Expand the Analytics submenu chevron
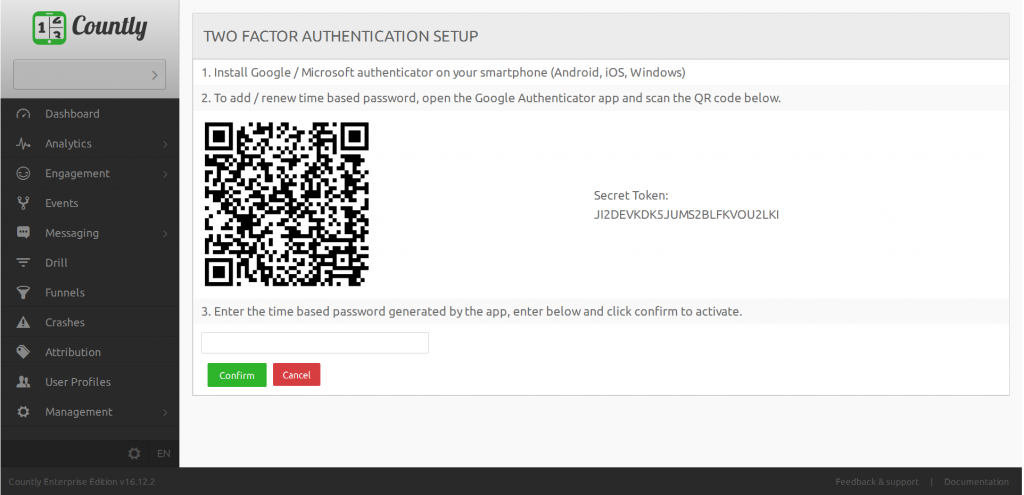Image resolution: width=1024 pixels, height=495 pixels. (x=165, y=144)
